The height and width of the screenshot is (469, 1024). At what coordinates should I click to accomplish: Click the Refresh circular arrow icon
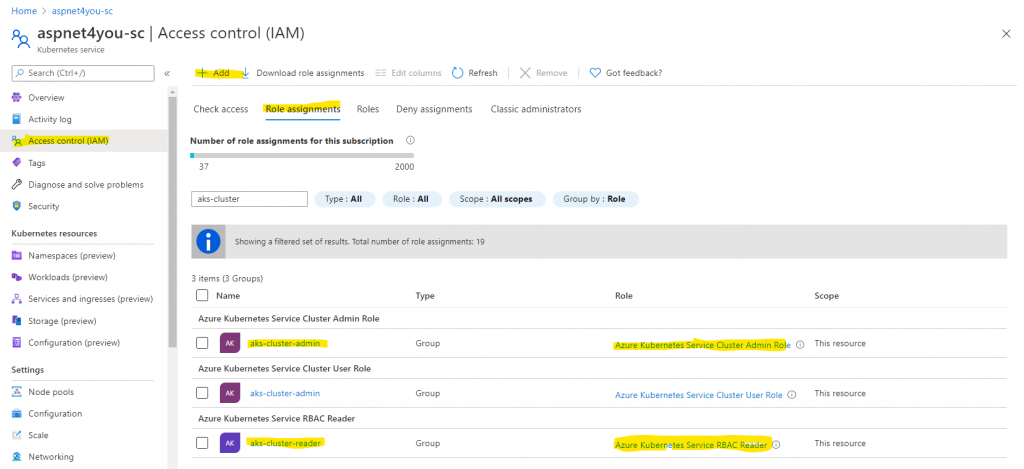click(x=458, y=73)
